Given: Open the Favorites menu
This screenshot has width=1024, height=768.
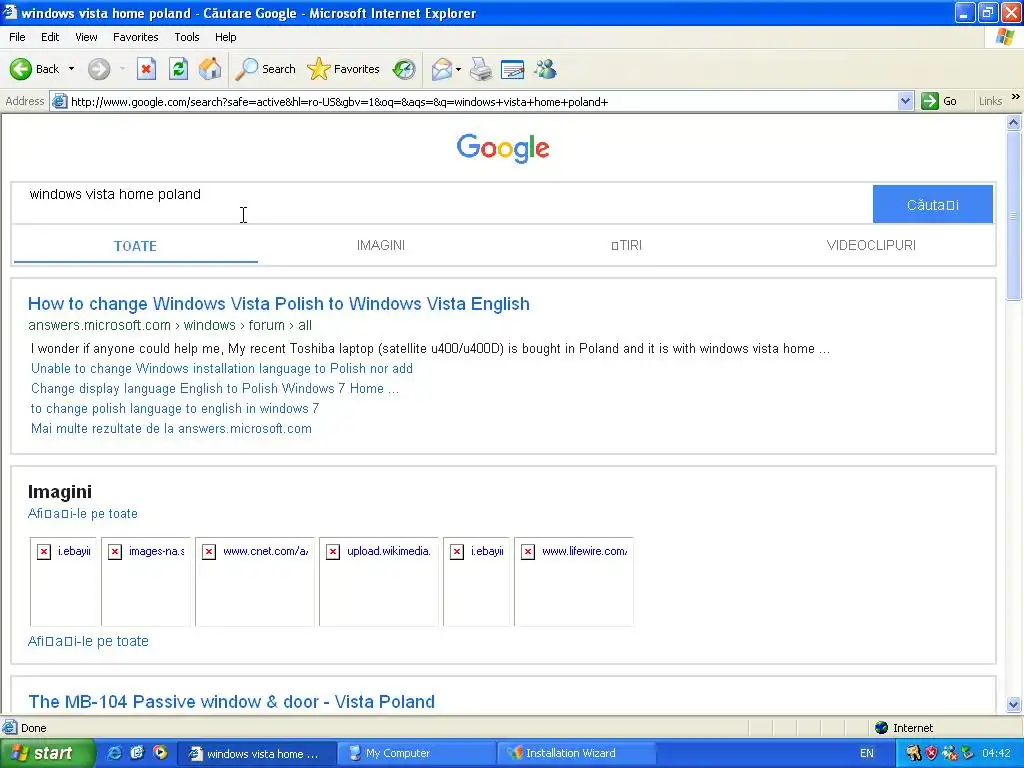Looking at the screenshot, I should (x=135, y=37).
